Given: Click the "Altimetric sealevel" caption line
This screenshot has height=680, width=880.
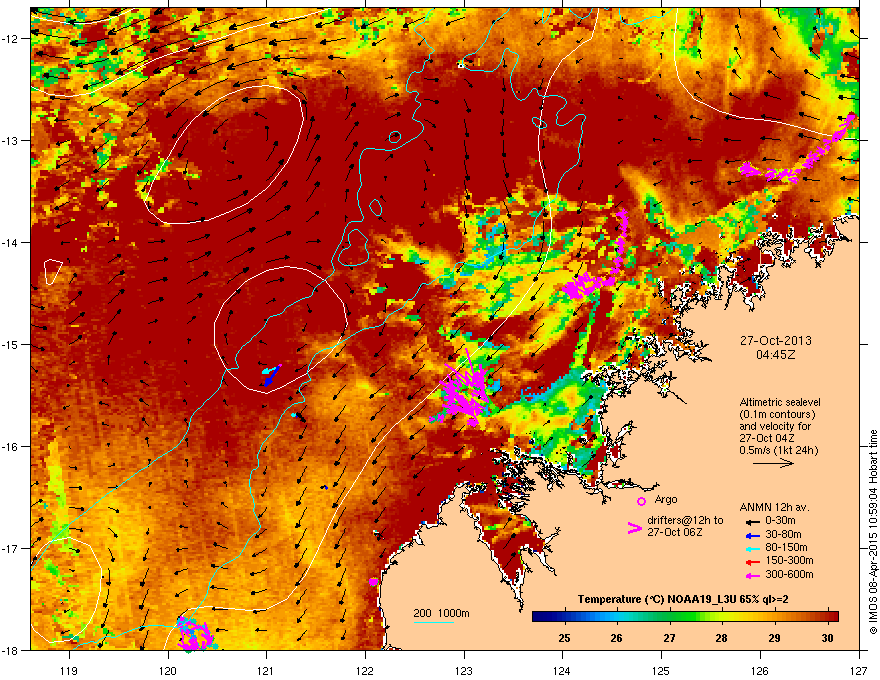Looking at the screenshot, I should (x=780, y=402).
